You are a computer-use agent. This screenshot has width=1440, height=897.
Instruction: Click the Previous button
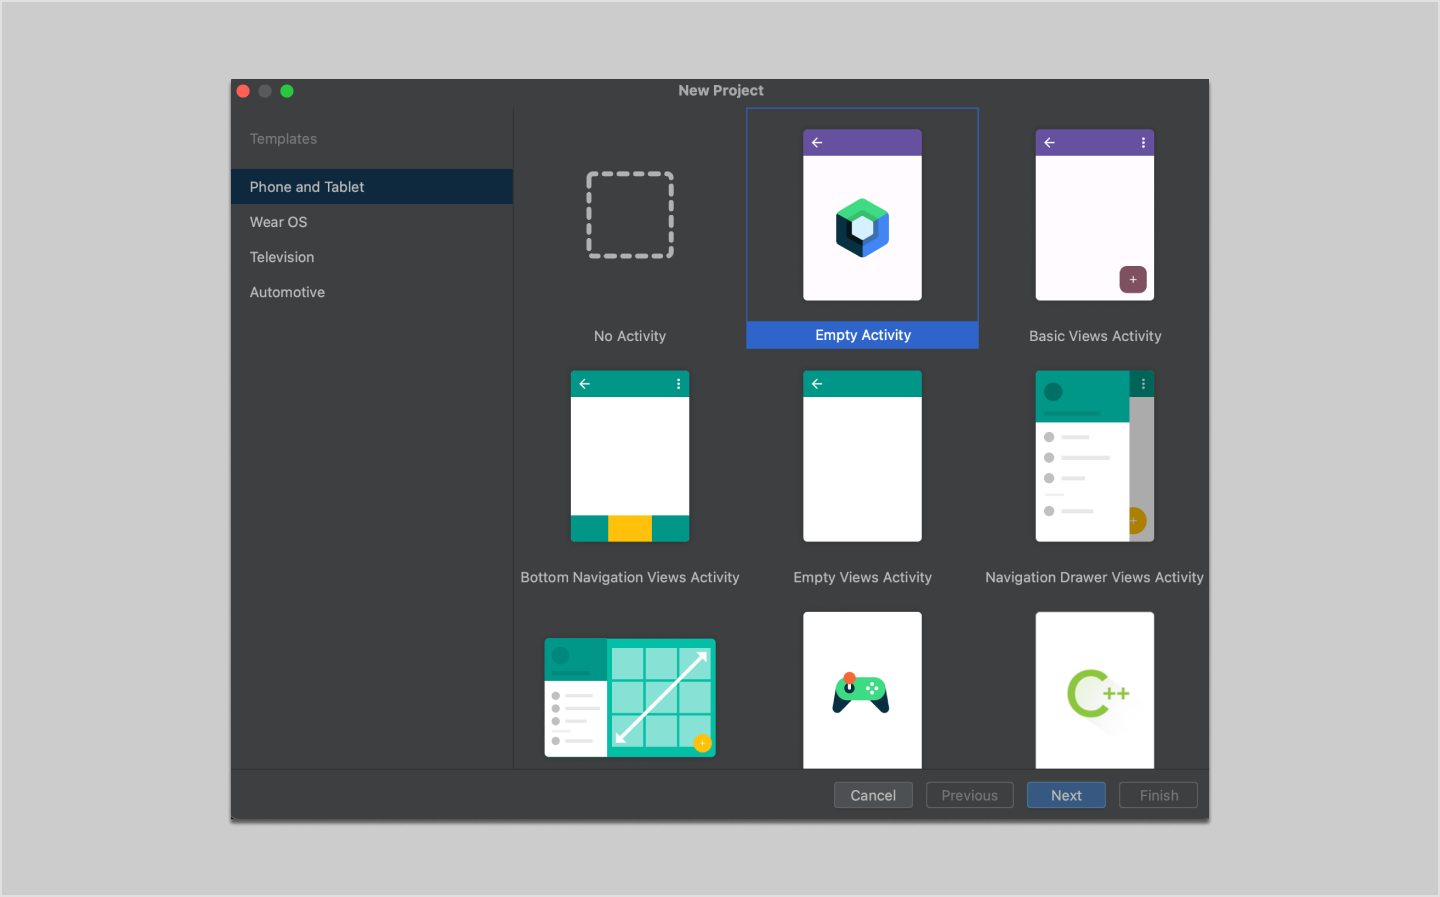click(969, 795)
